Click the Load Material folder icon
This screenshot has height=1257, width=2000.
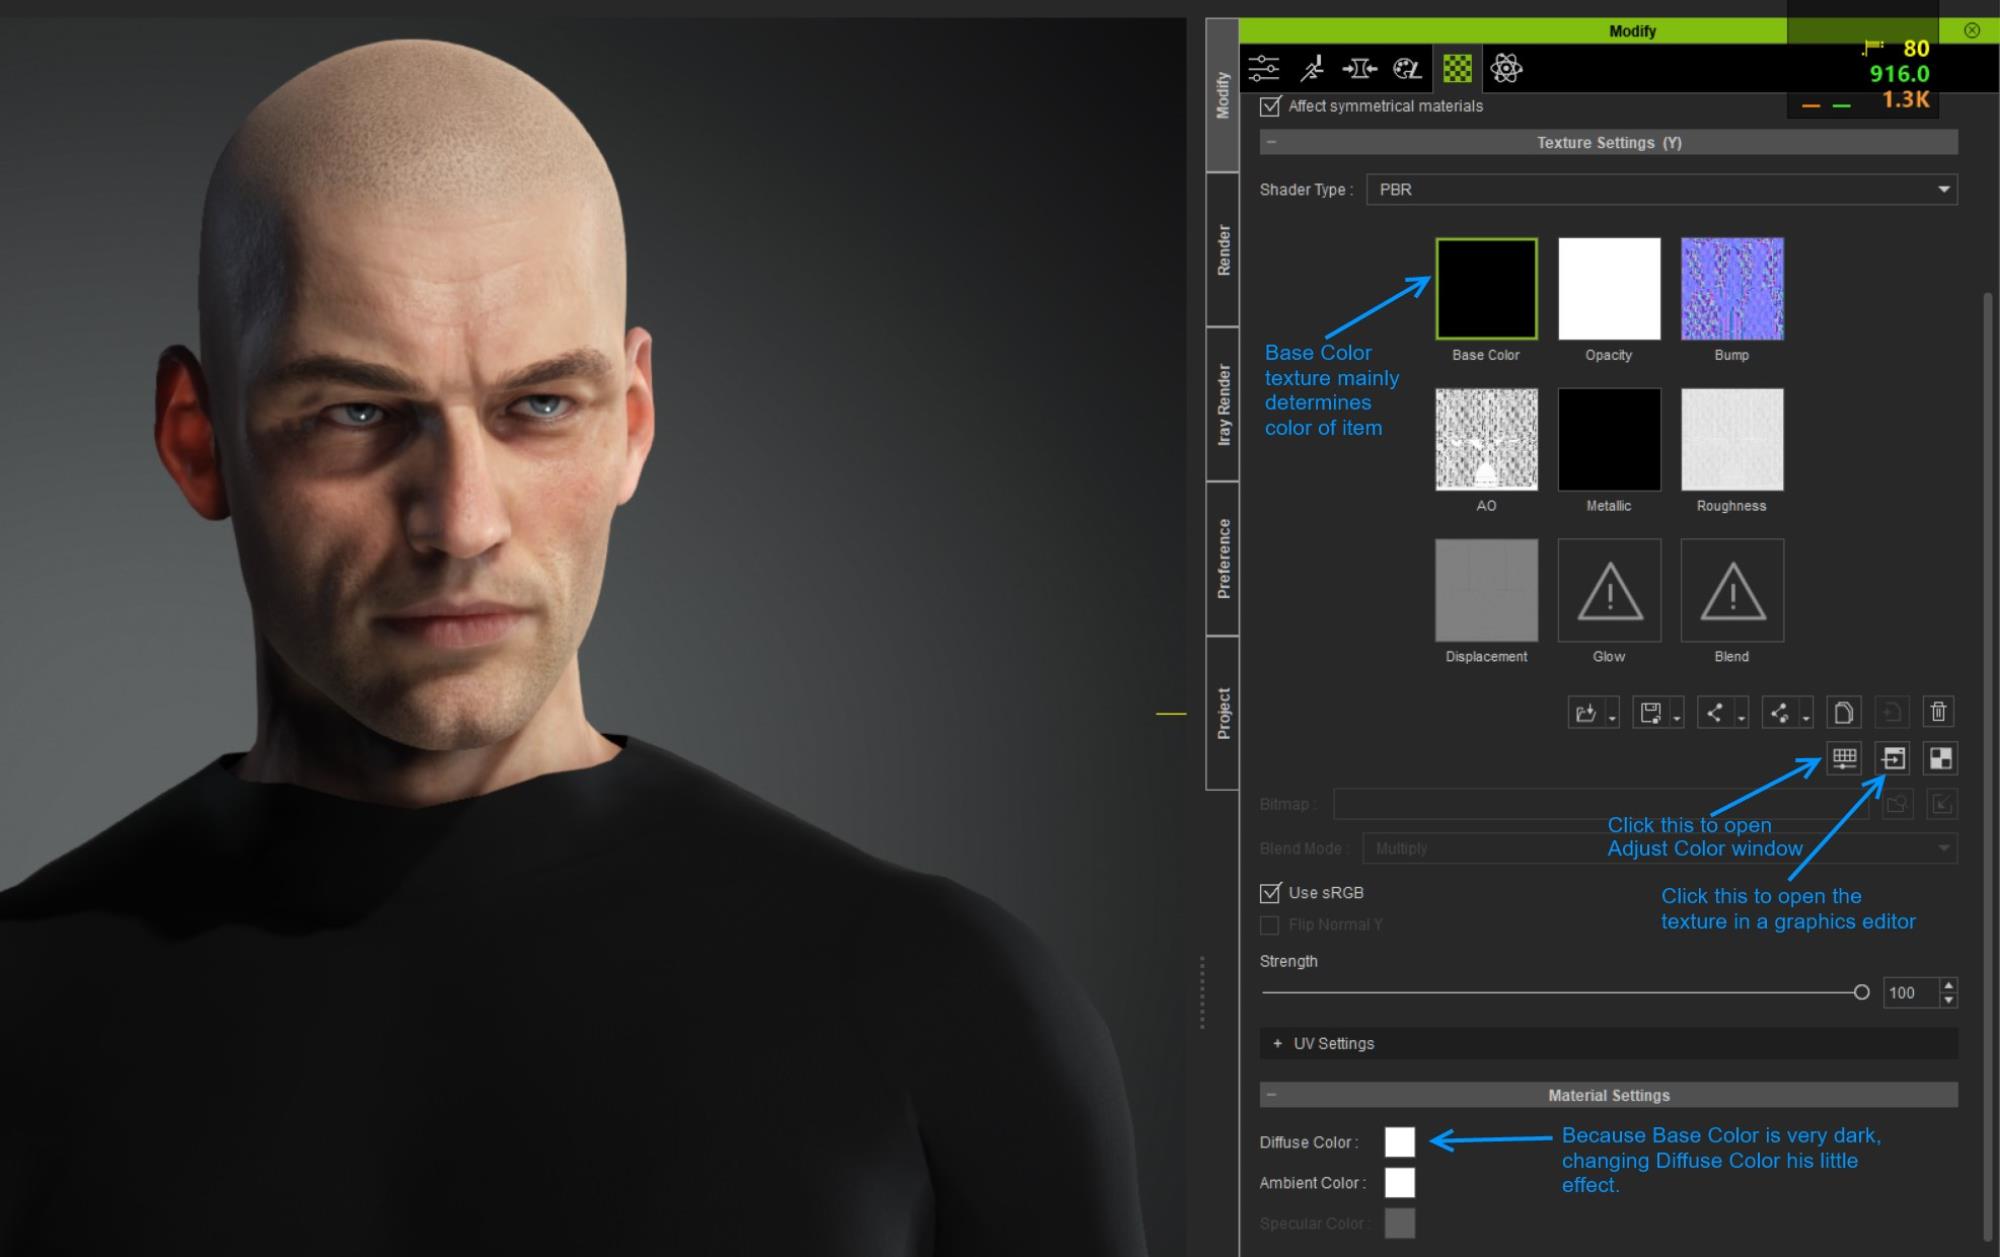(x=1586, y=712)
